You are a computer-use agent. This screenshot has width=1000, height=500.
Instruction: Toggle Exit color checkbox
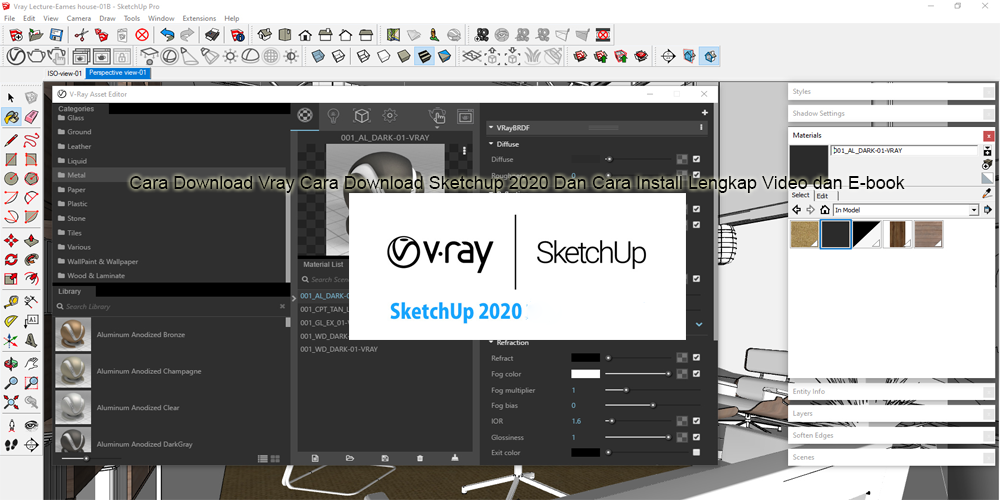coord(696,452)
